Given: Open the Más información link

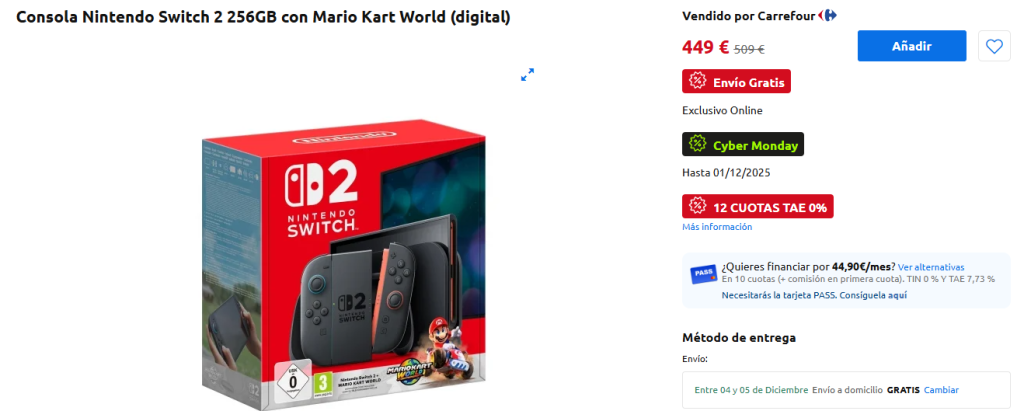Looking at the screenshot, I should click(717, 227).
